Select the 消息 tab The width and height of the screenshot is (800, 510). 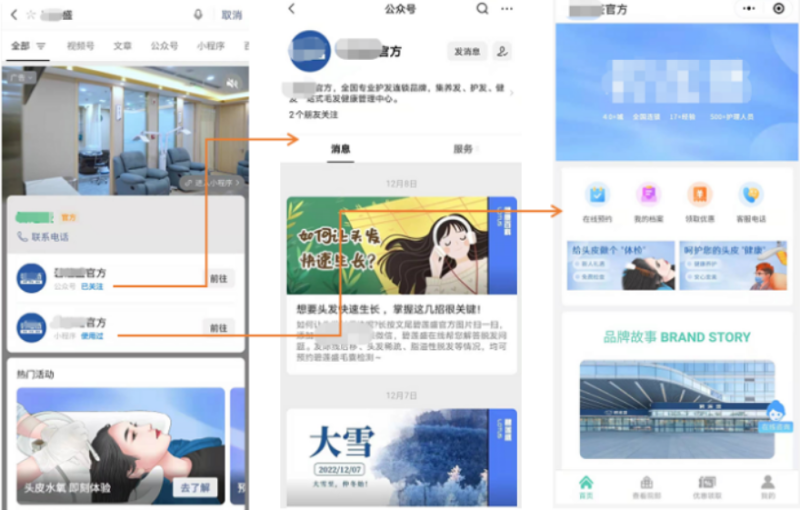click(x=340, y=149)
